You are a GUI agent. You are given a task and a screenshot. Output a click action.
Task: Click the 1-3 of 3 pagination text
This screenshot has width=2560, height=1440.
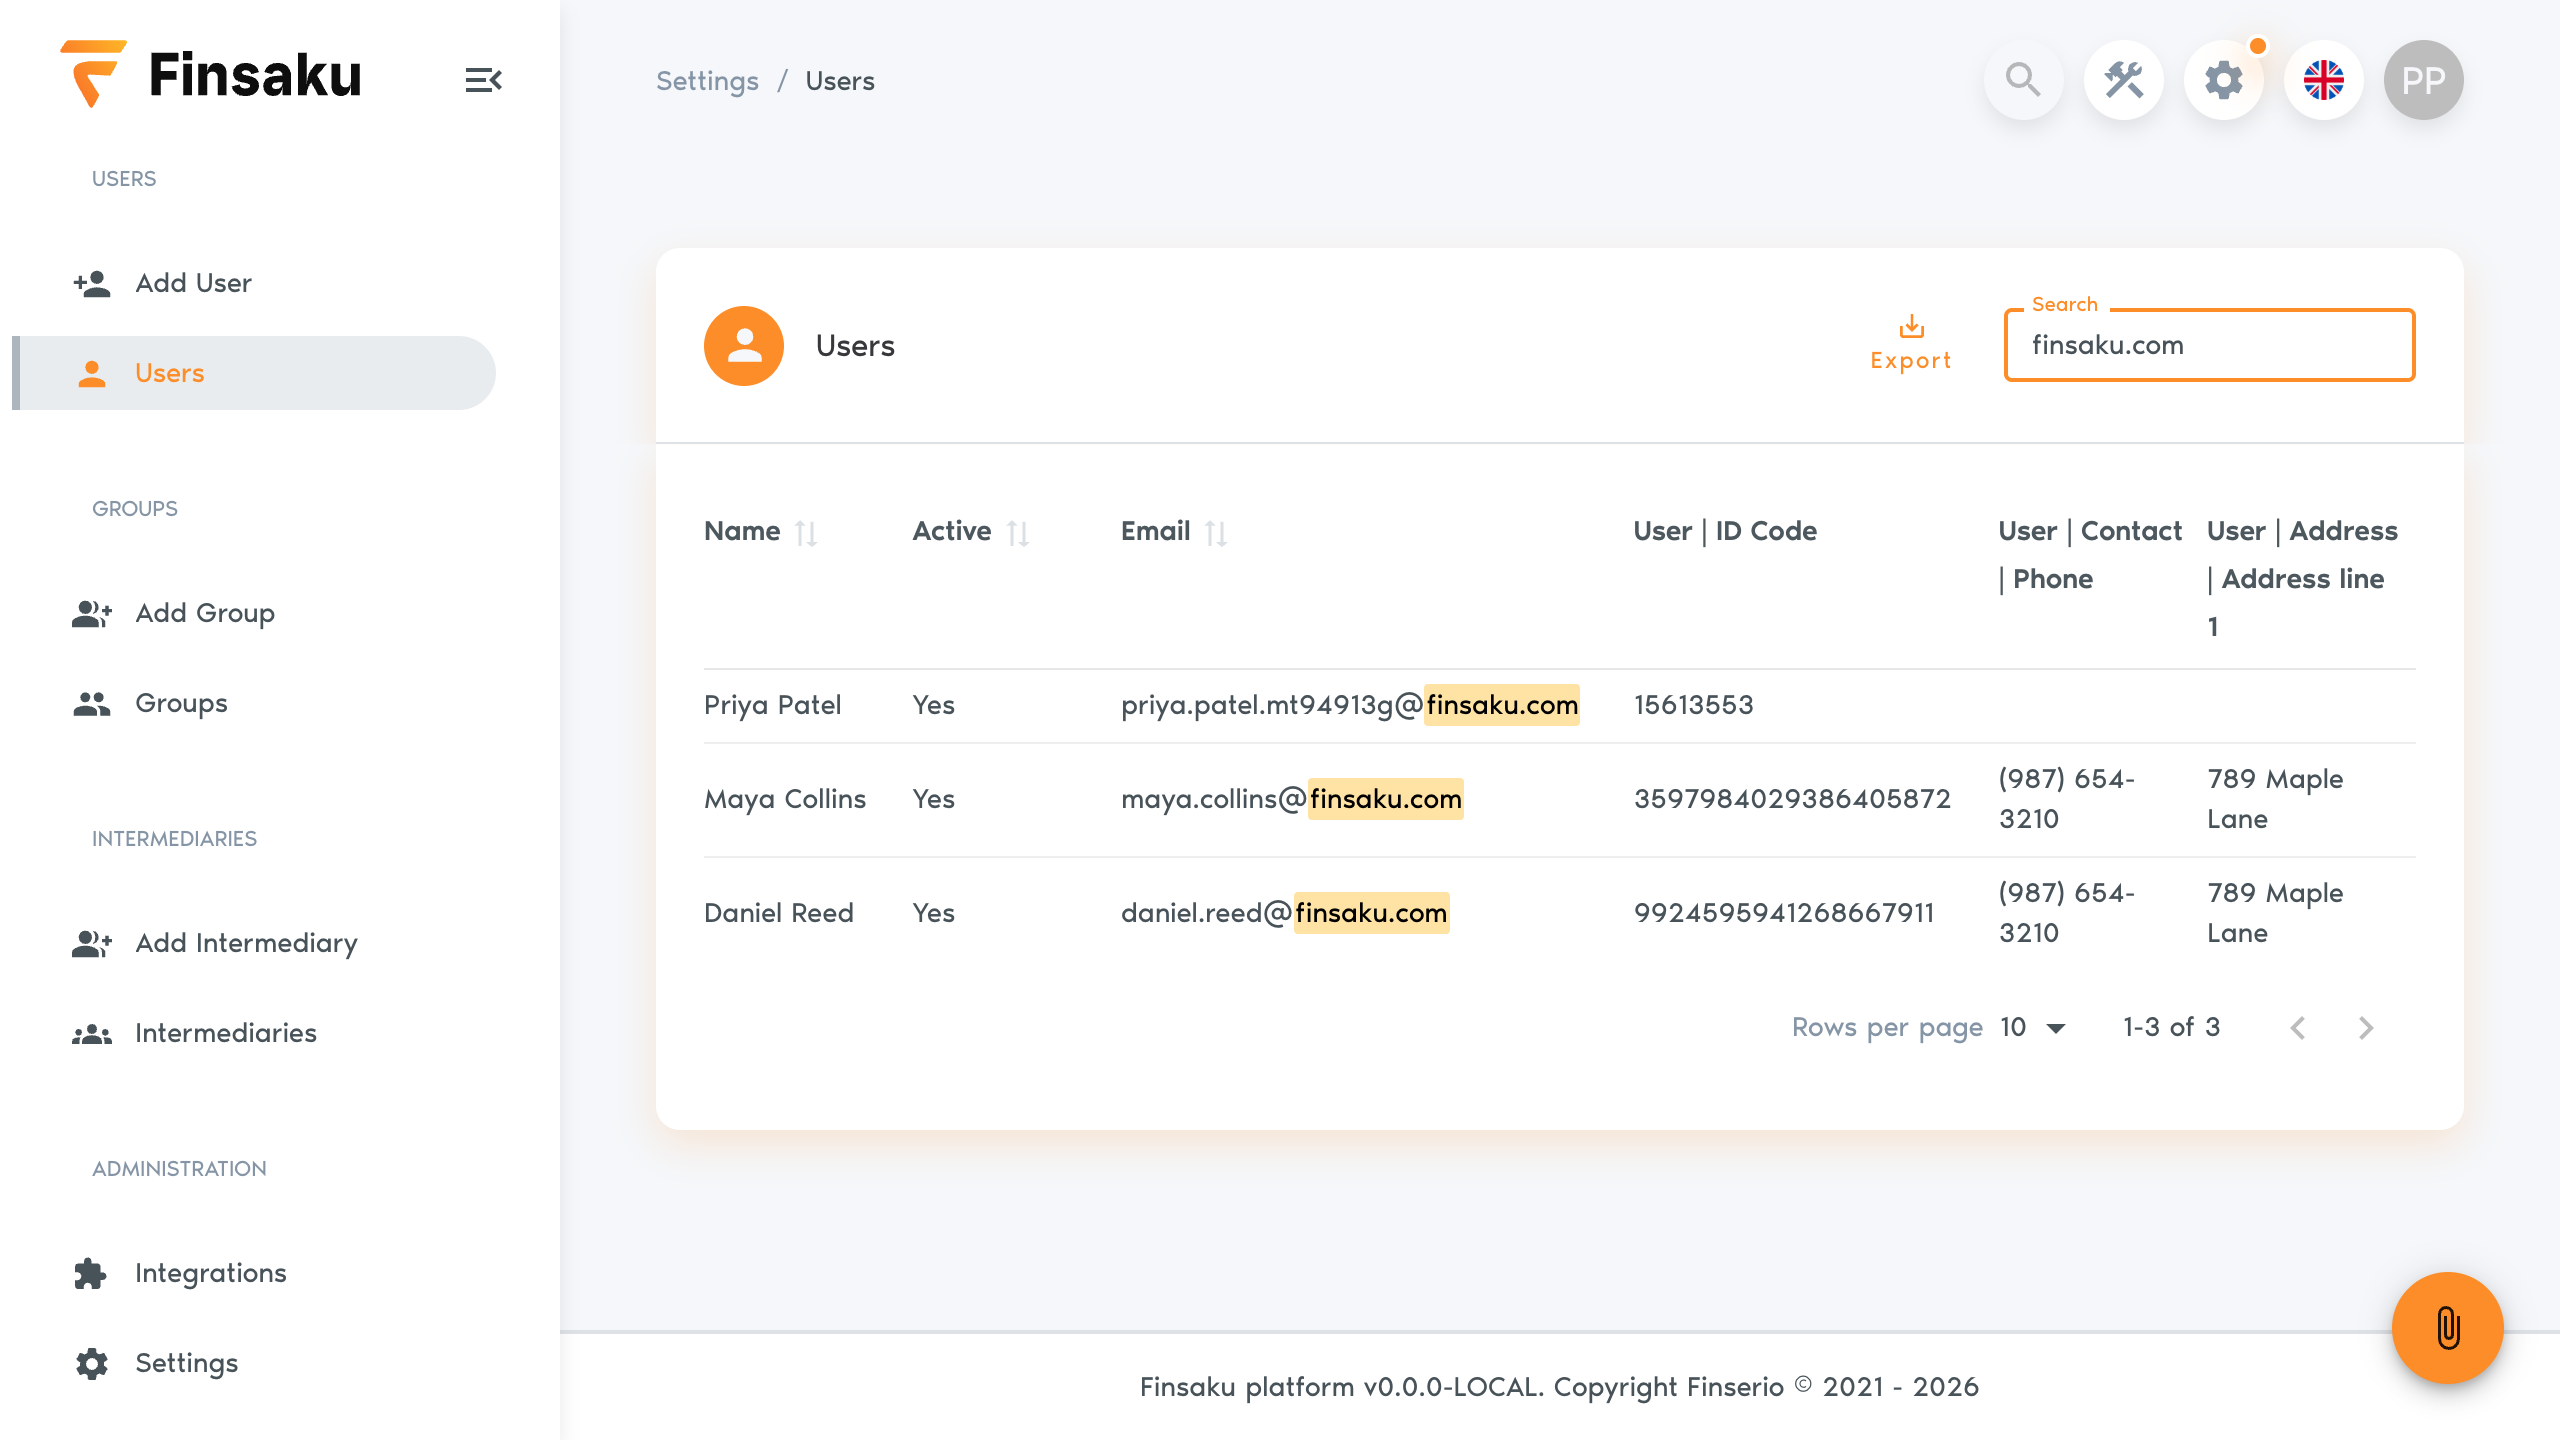2171,1028
